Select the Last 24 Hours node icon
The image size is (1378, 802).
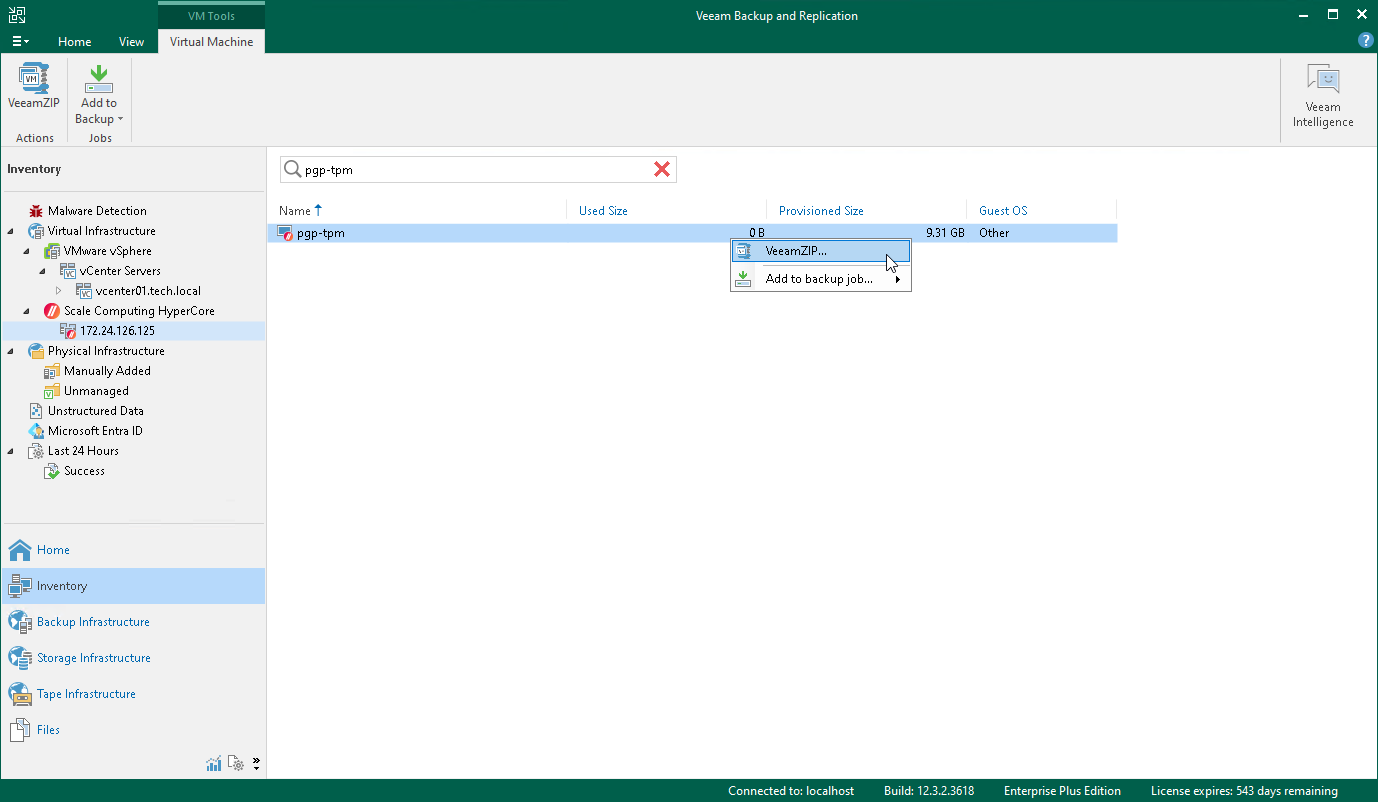[x=36, y=451]
